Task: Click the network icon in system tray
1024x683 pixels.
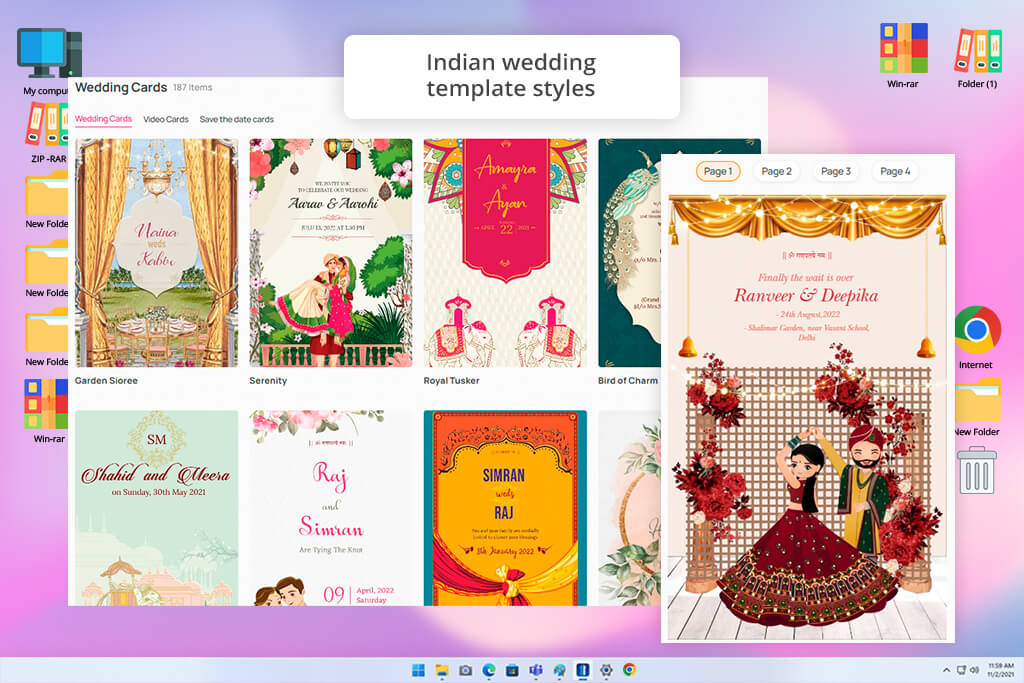Action: [x=961, y=670]
